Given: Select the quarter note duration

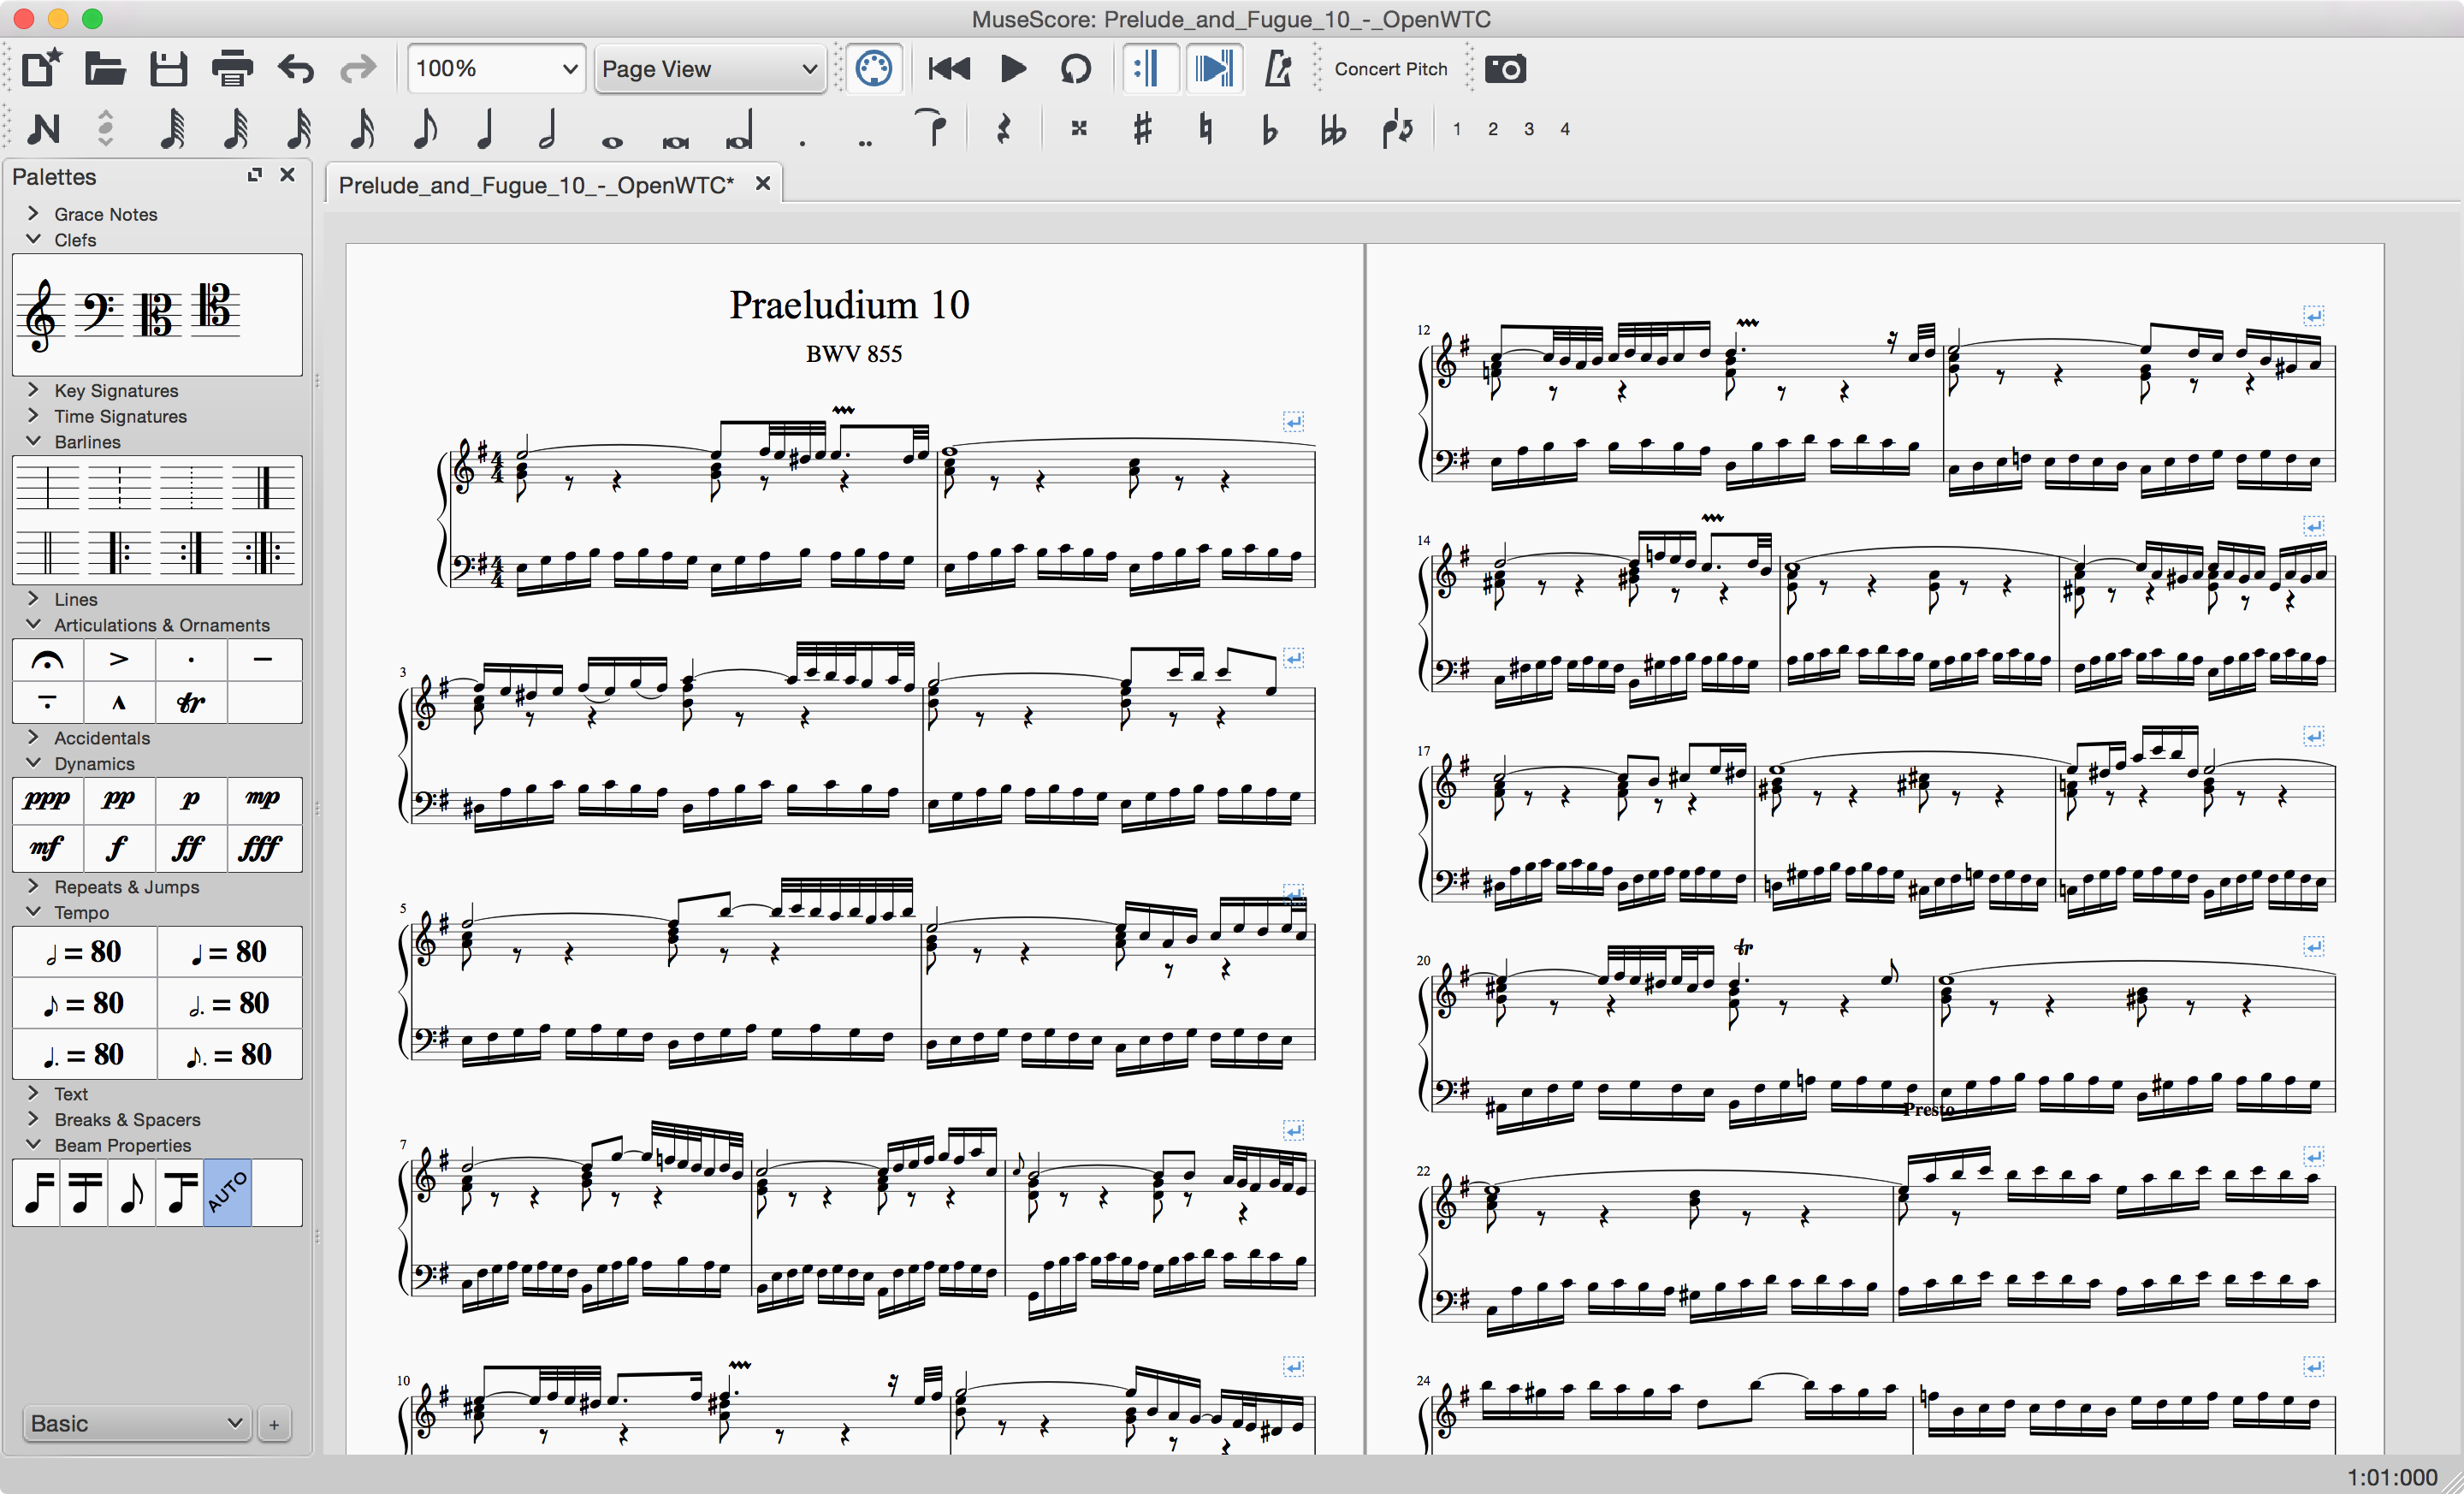Looking at the screenshot, I should tap(486, 129).
